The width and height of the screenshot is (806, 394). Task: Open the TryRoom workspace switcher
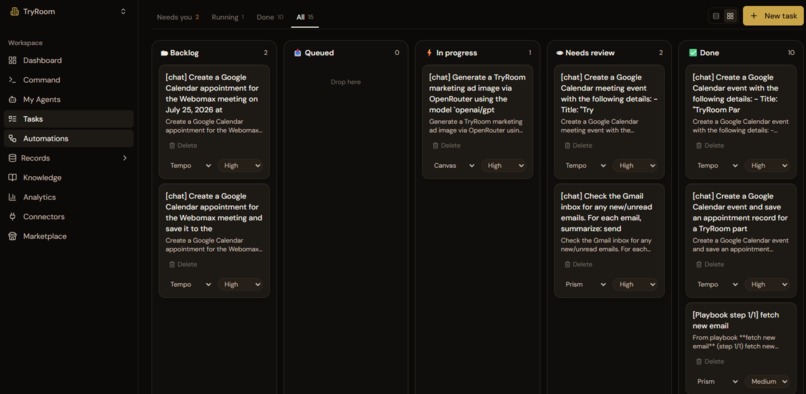point(68,11)
